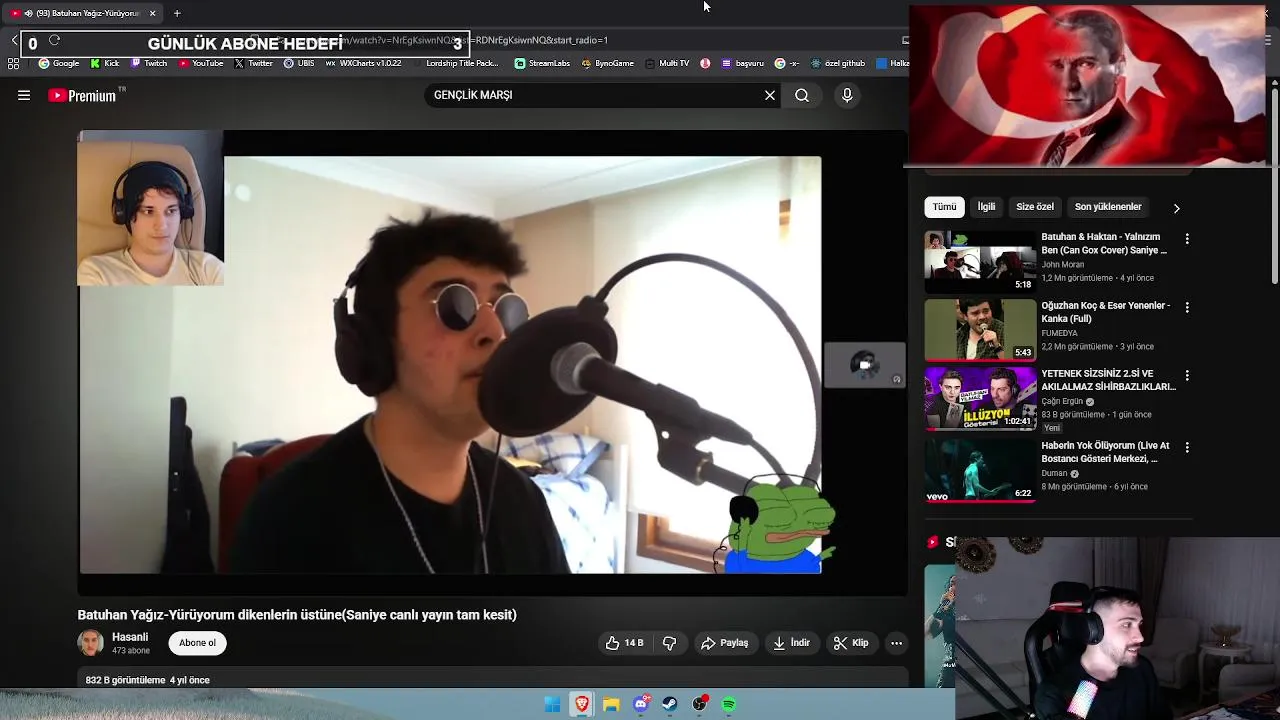The image size is (1280, 720).
Task: Open a new browser tab
Action: click(x=177, y=13)
